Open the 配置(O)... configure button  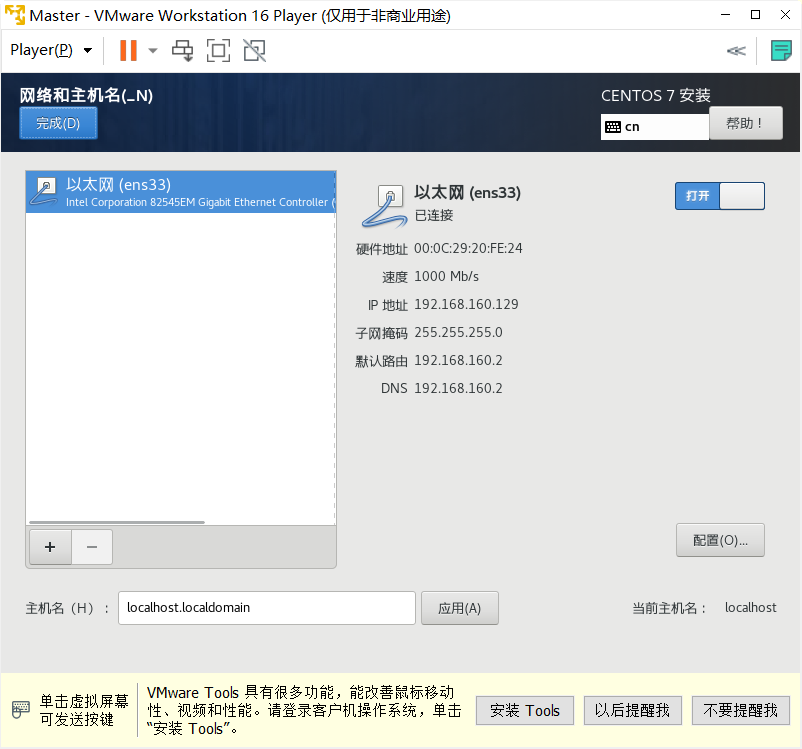(x=720, y=540)
